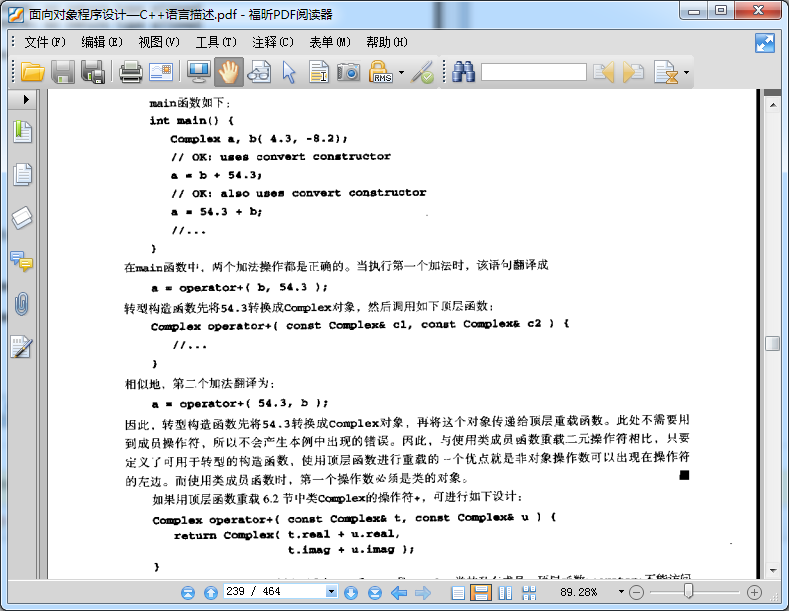The width and height of the screenshot is (789, 611).
Task: Open the page number dropdown arrow
Action: coord(331,591)
